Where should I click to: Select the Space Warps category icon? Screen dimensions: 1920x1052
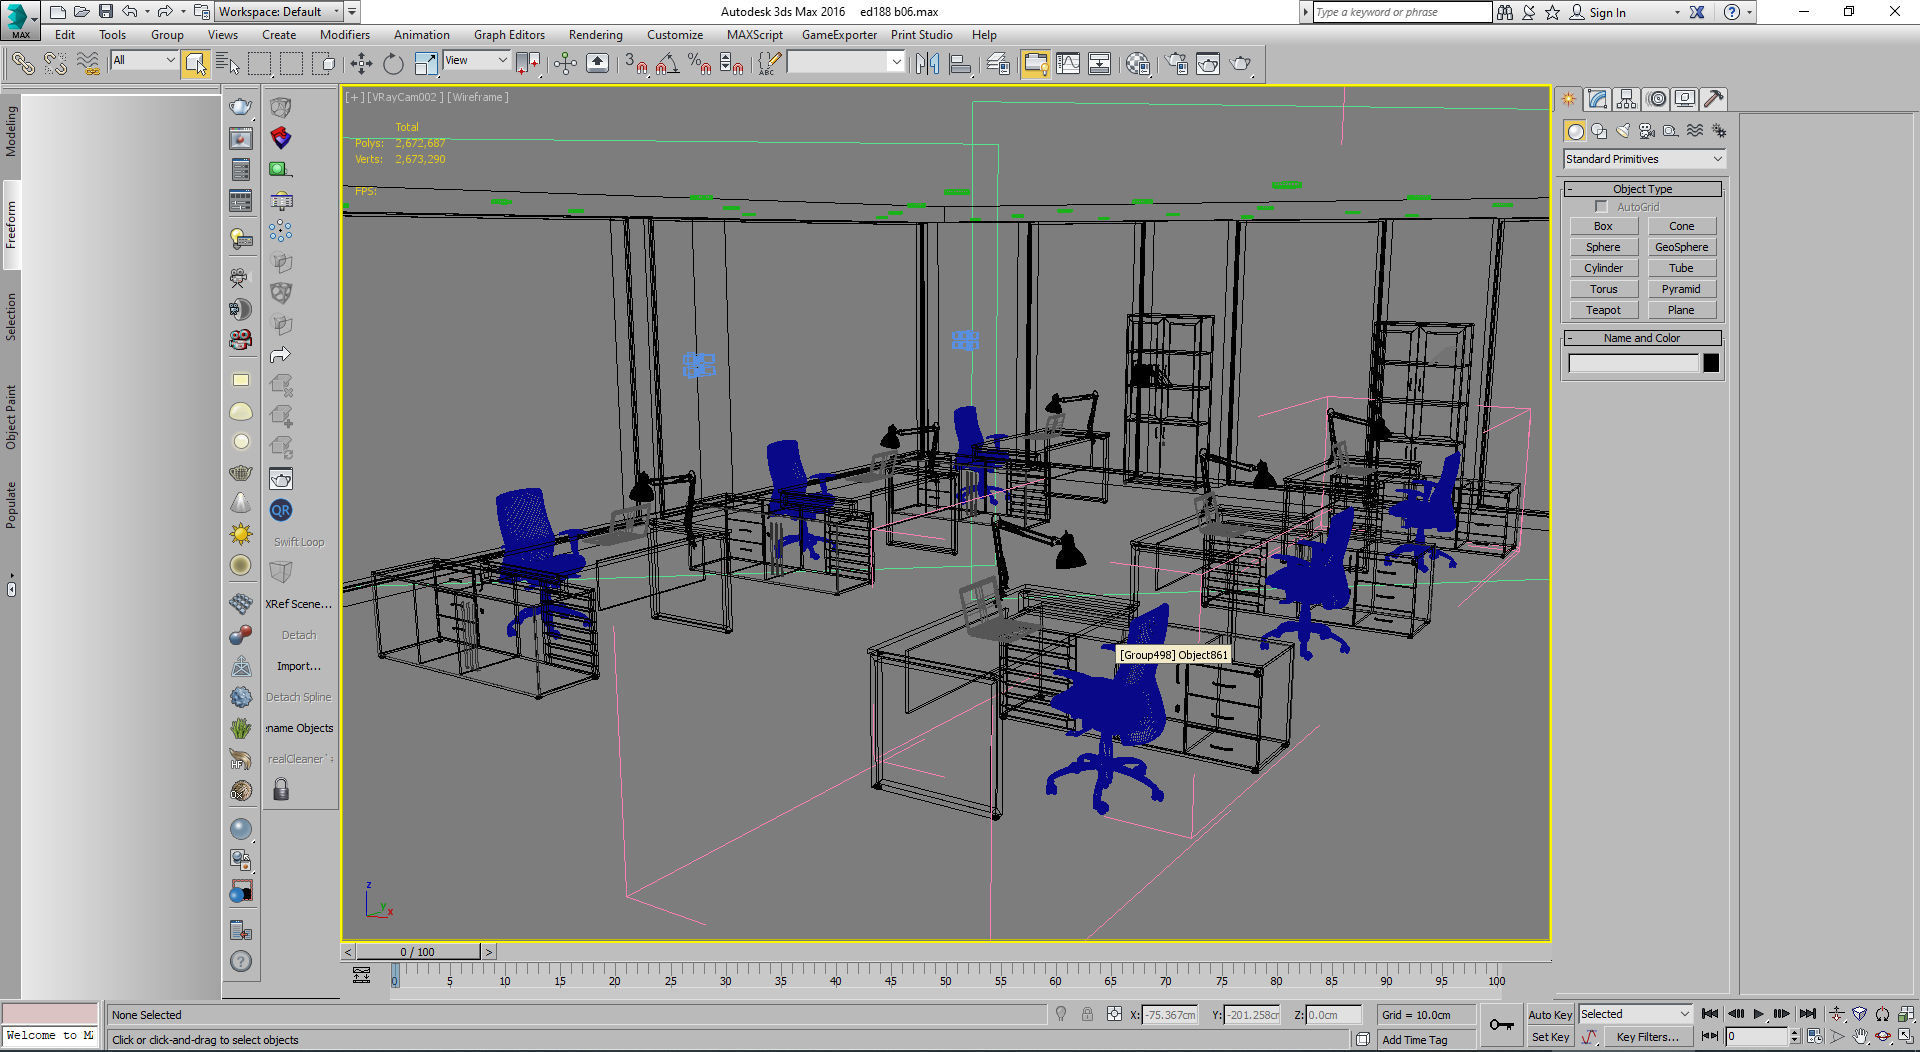[x=1695, y=131]
